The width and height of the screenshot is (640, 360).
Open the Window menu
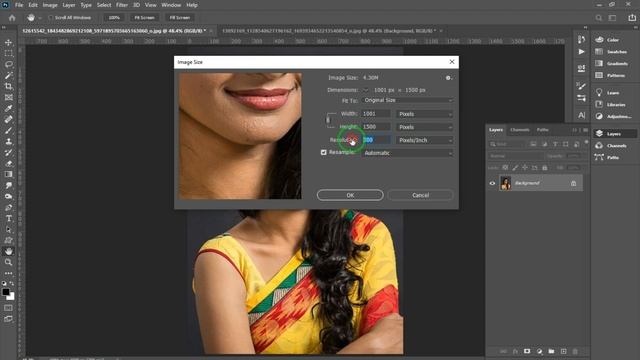point(171,5)
